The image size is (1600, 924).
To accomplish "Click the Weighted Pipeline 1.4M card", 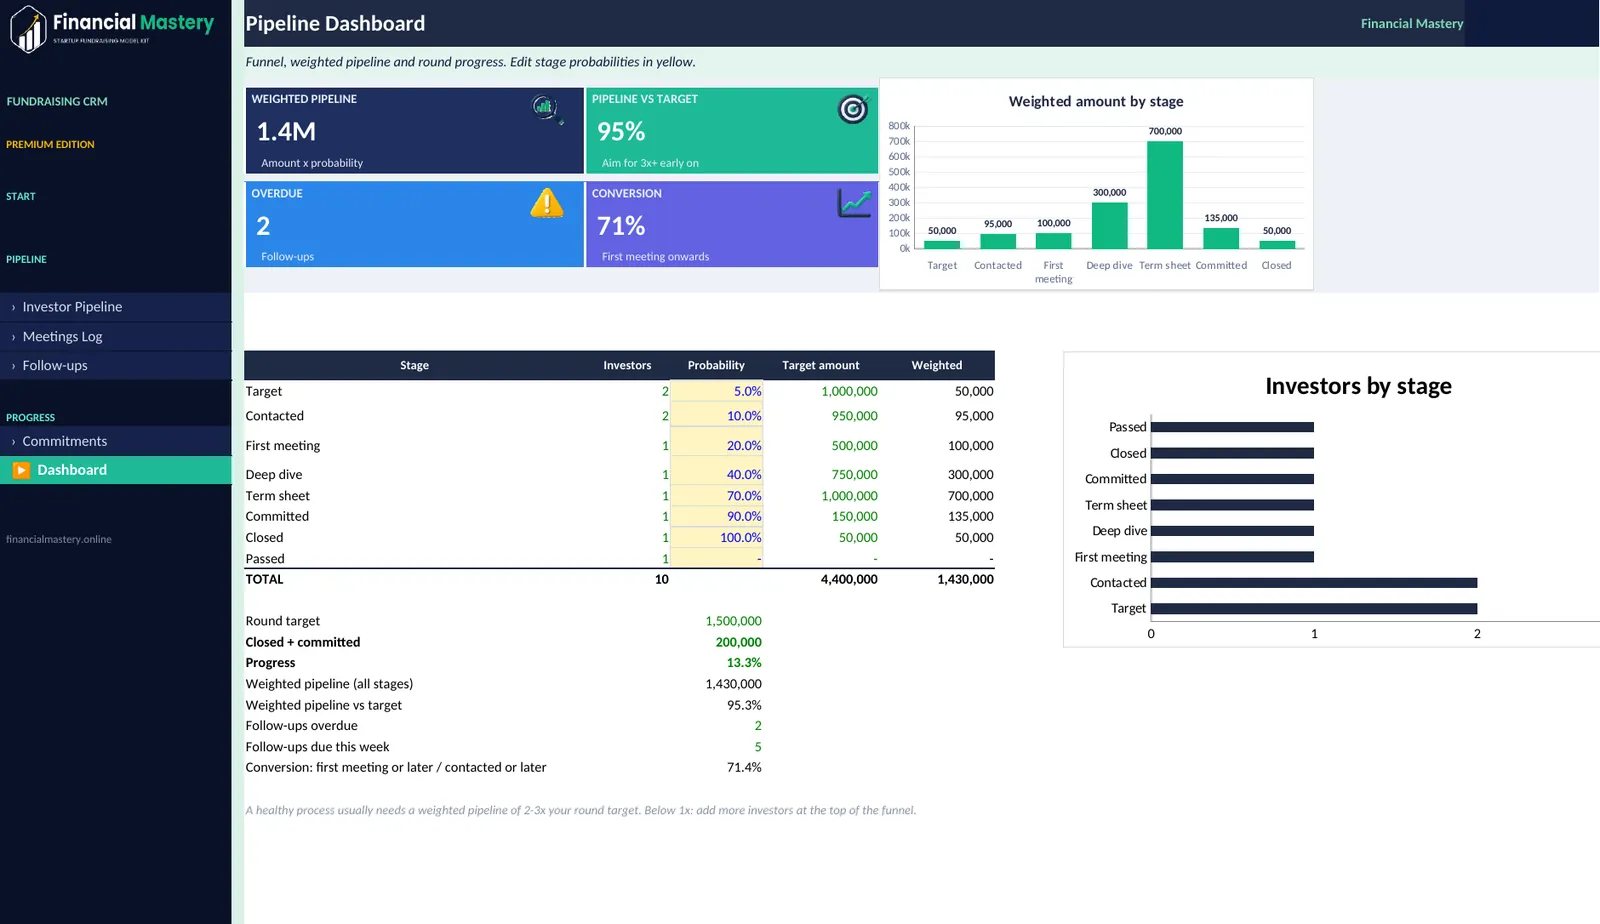I will click(x=414, y=131).
